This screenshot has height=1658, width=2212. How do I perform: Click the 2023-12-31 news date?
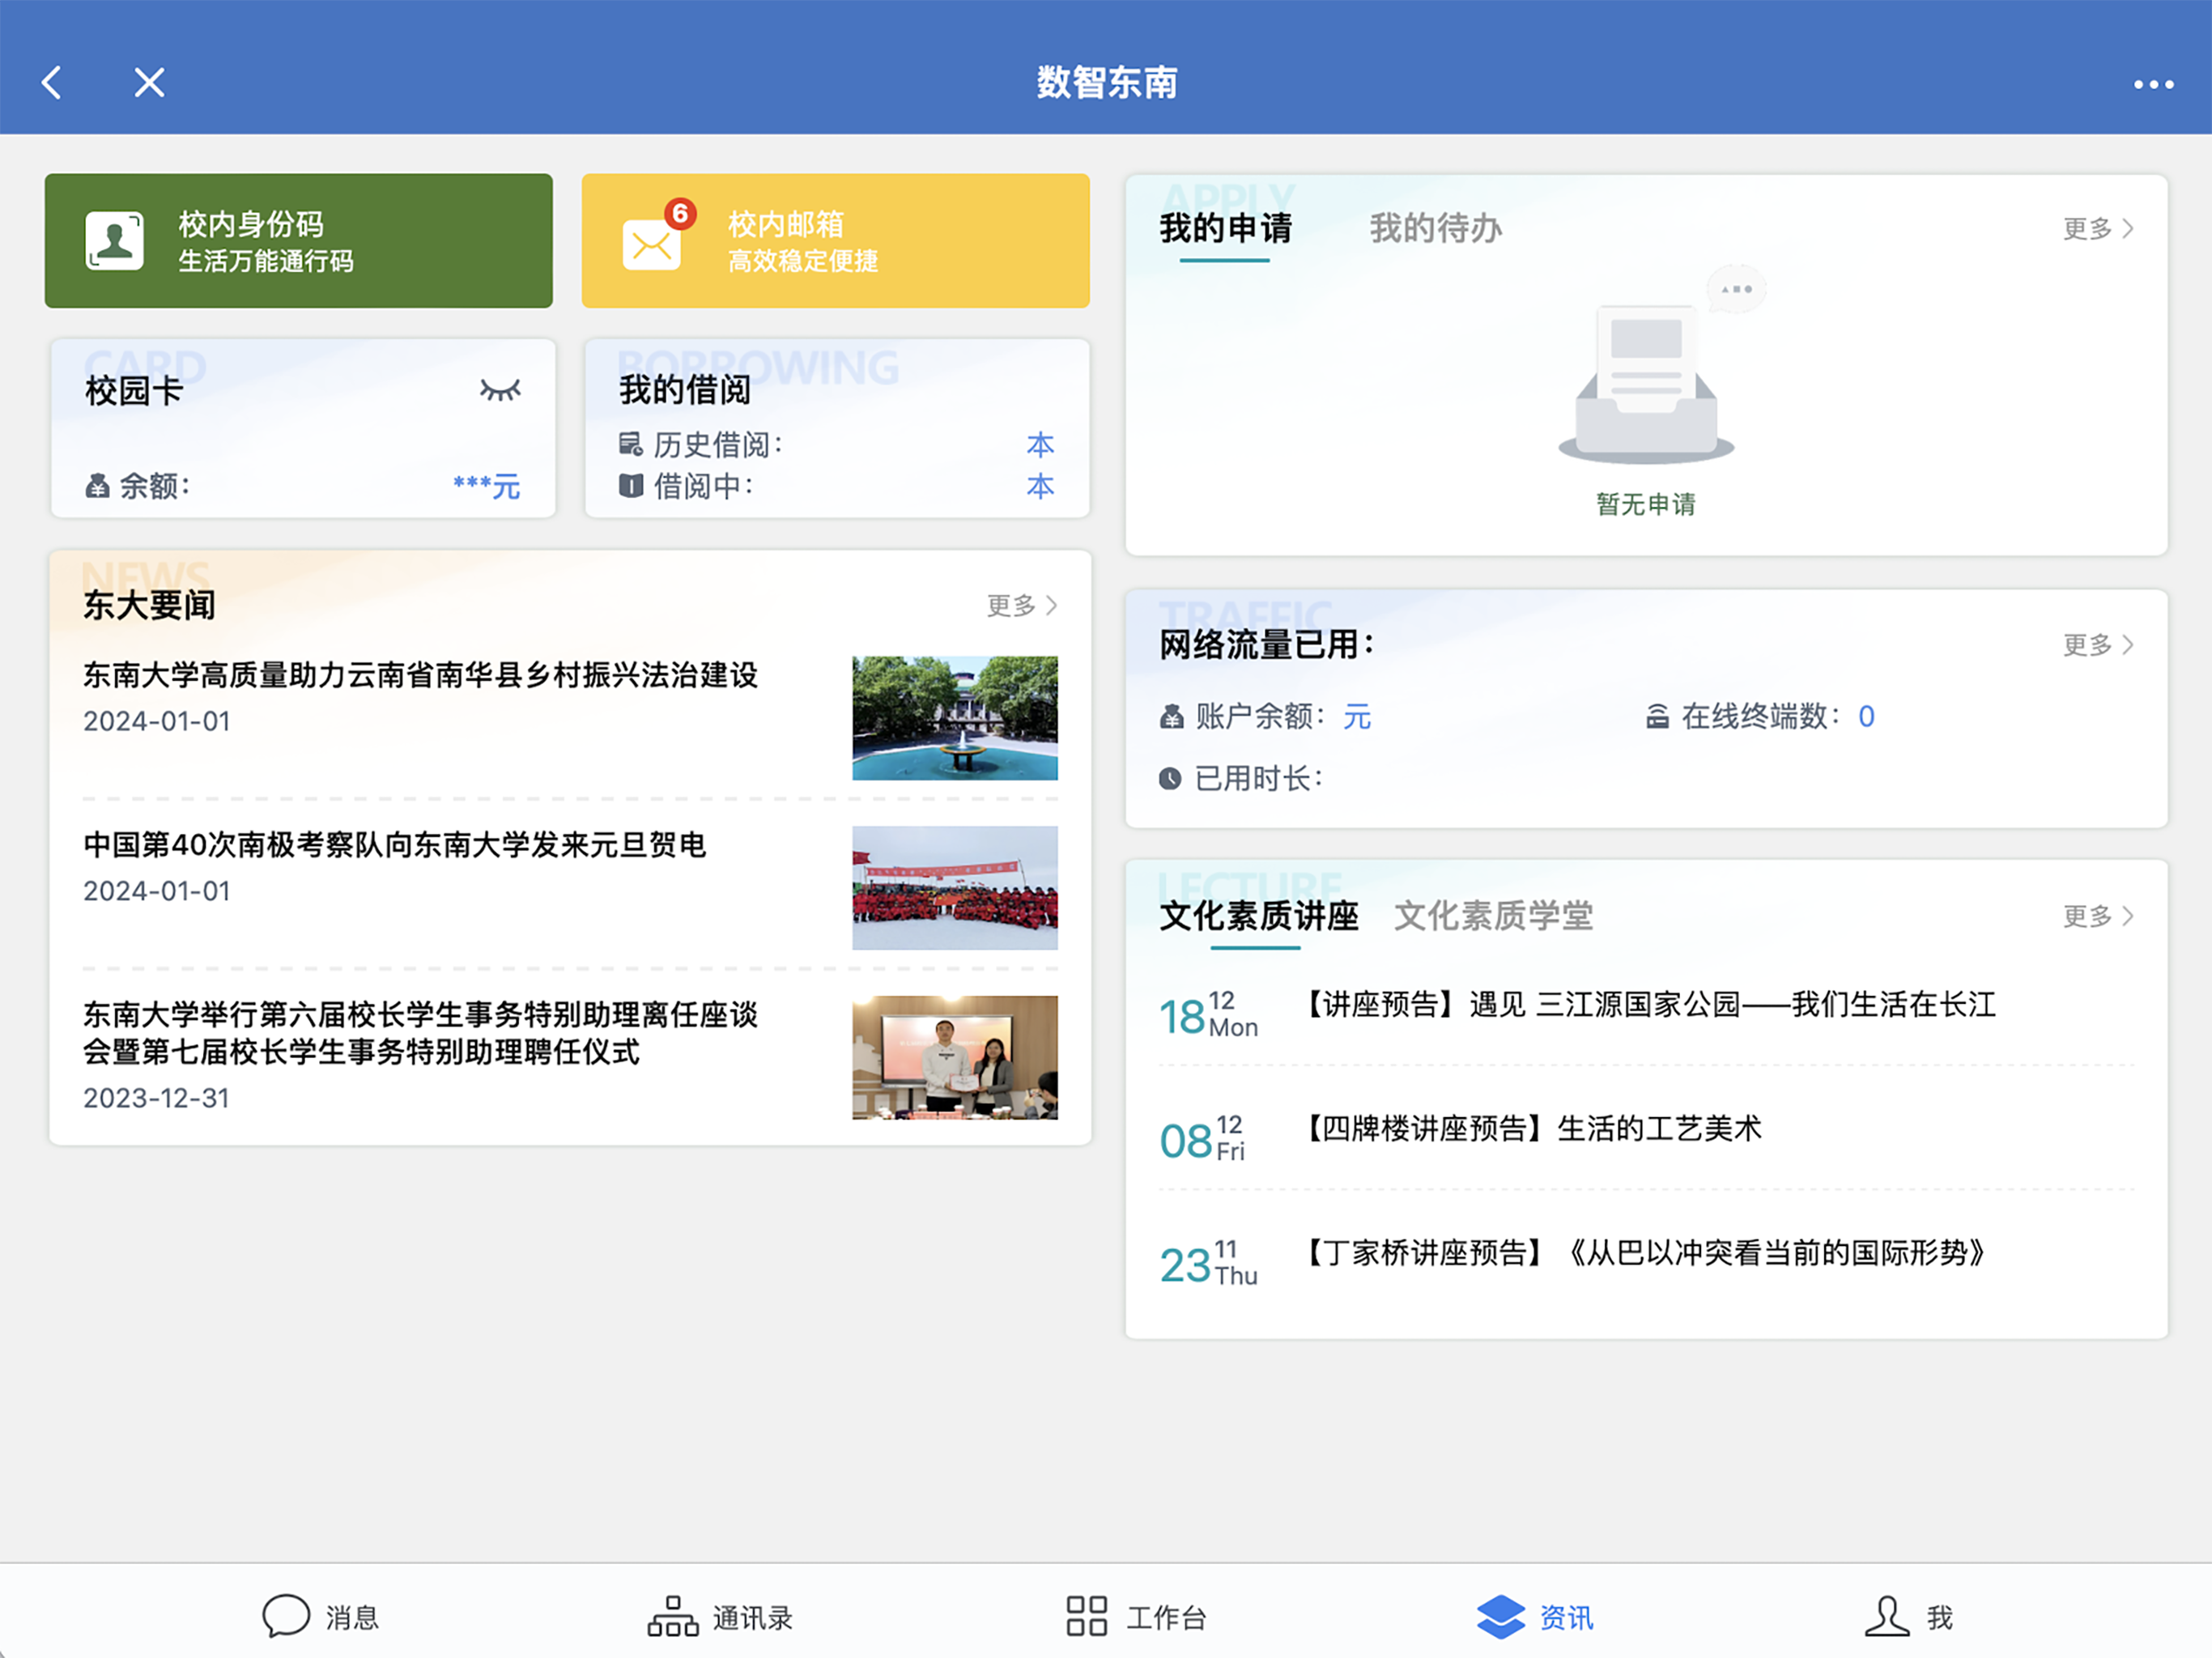click(157, 1098)
